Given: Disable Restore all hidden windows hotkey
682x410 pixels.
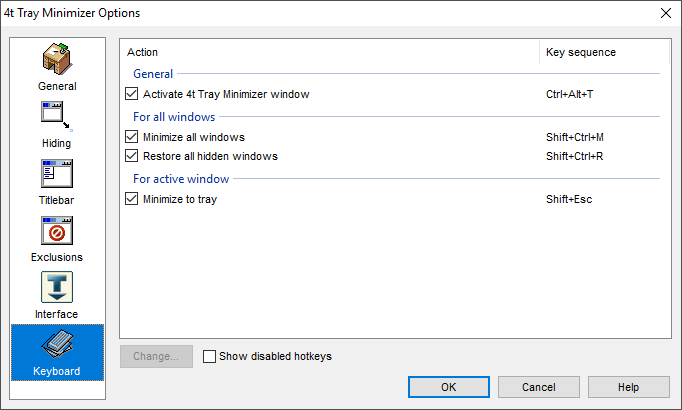Looking at the screenshot, I should point(132,156).
